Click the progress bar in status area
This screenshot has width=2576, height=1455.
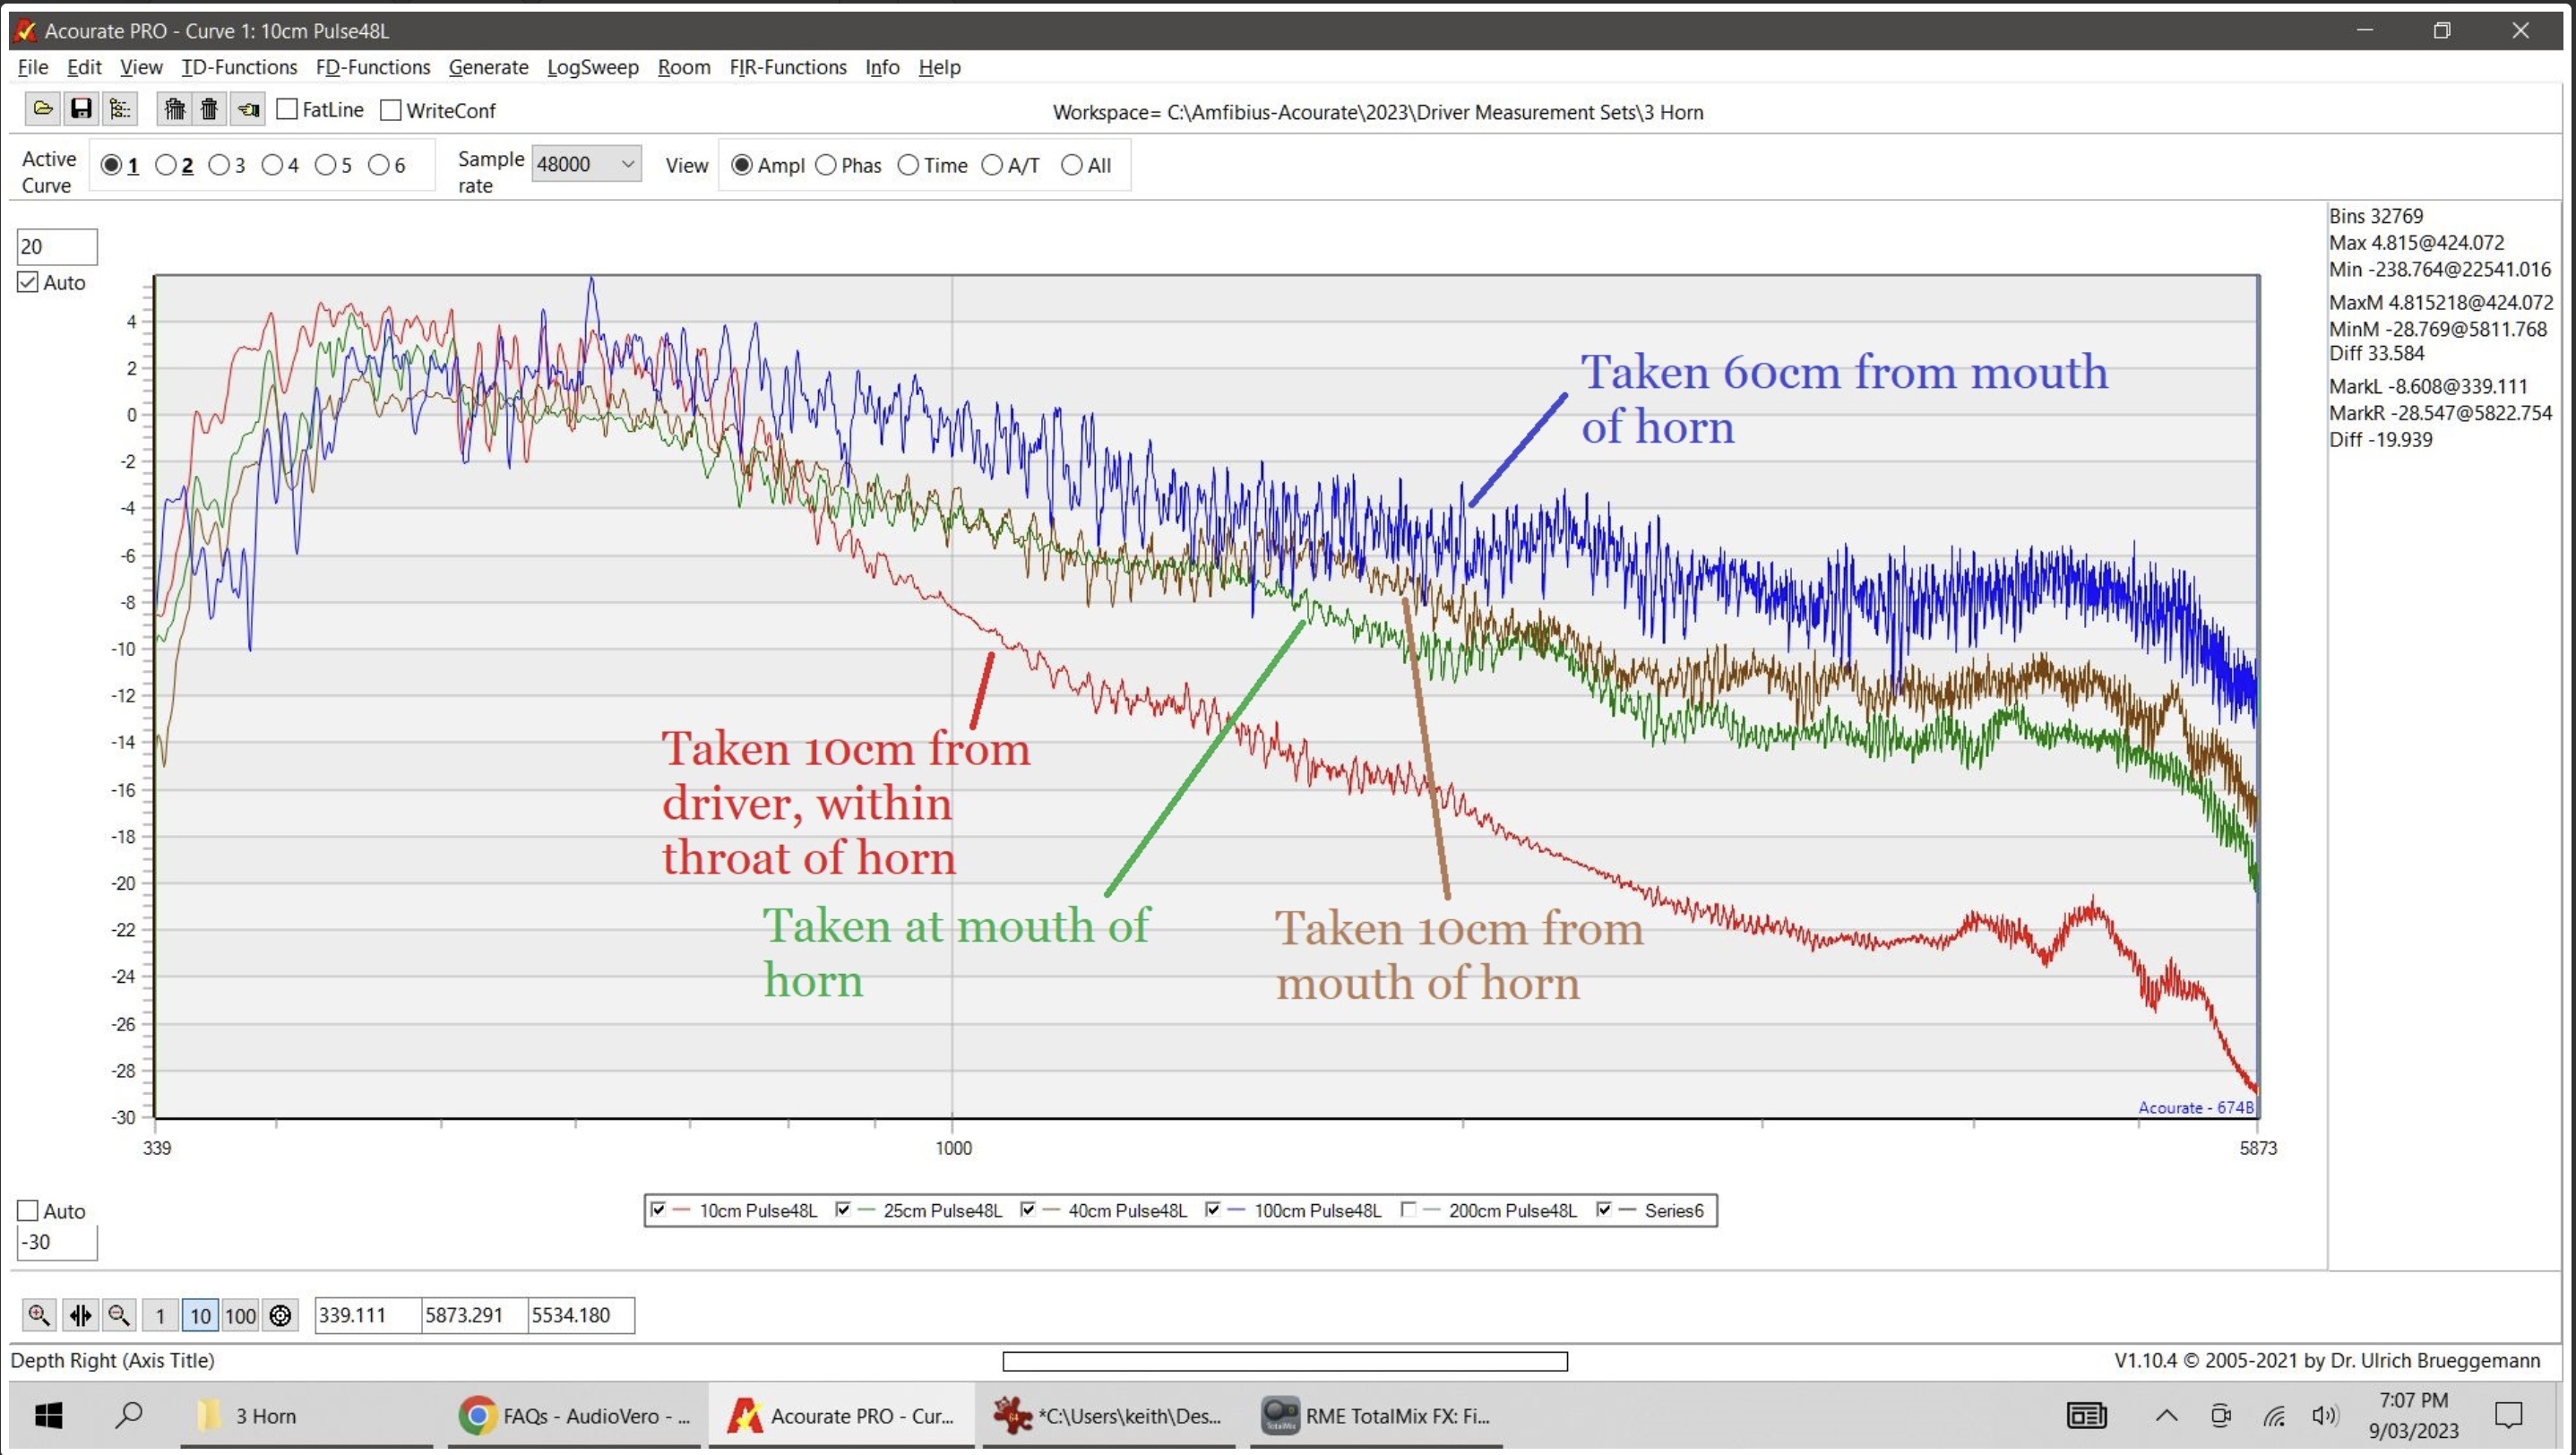pos(1285,1361)
